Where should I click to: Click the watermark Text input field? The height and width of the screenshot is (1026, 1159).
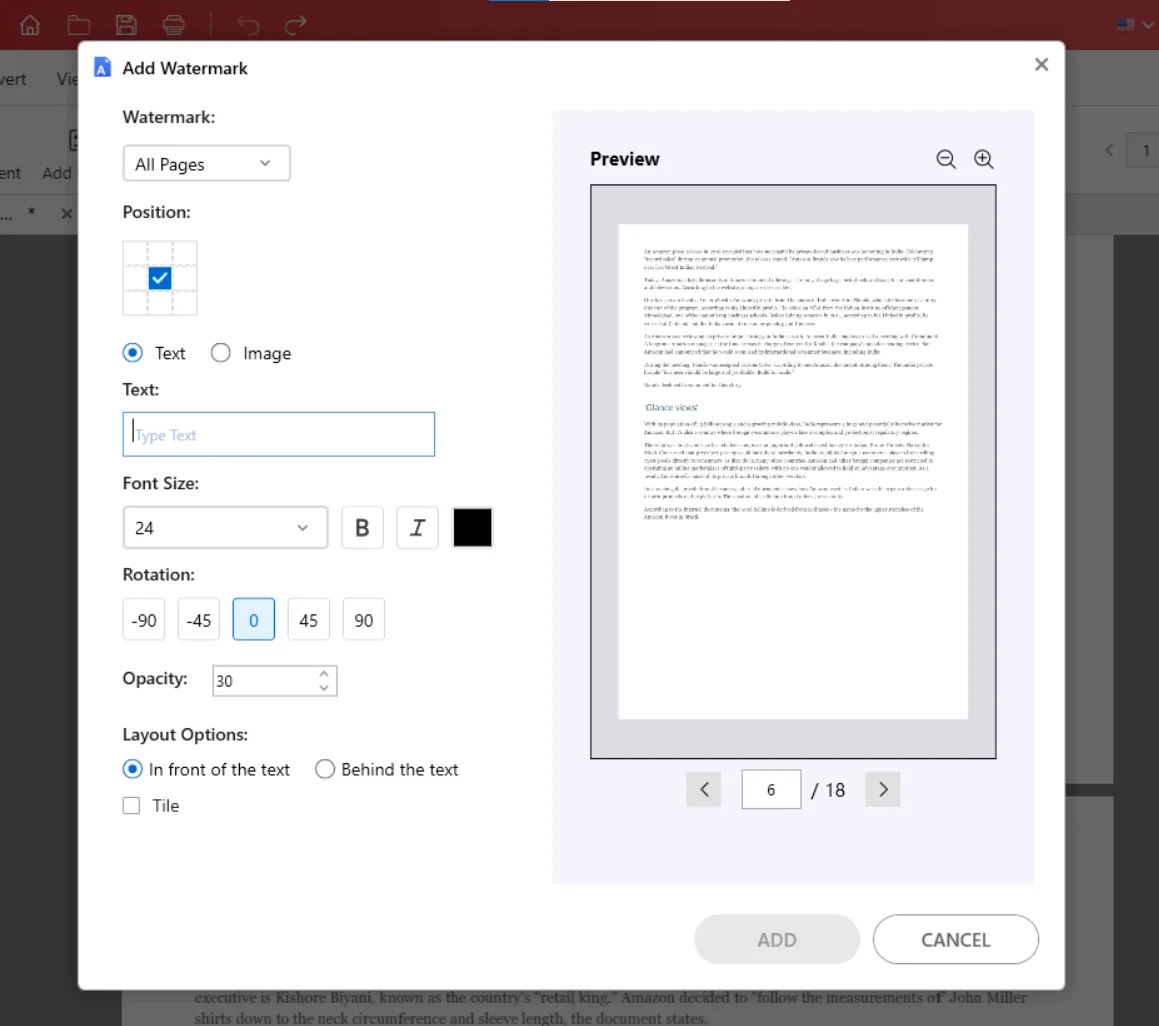(278, 434)
